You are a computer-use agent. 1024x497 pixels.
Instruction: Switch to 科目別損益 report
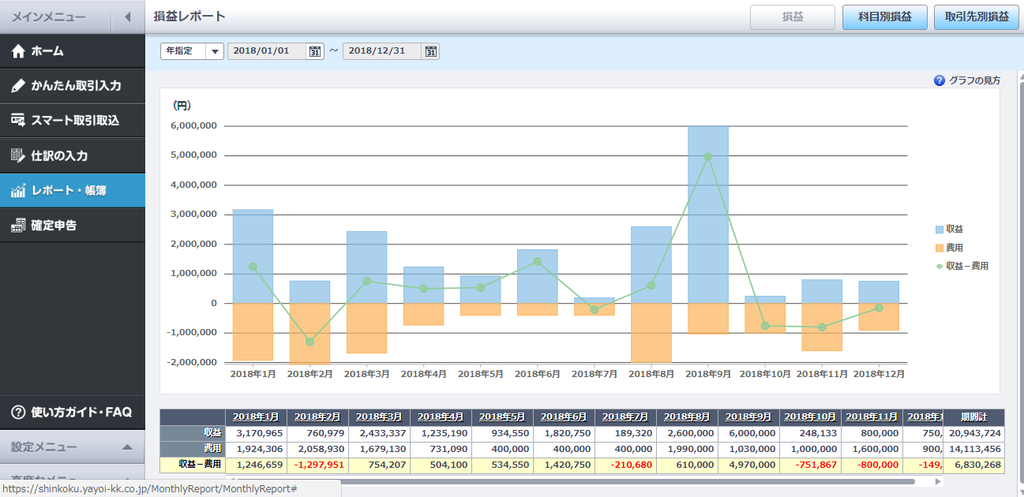(x=885, y=17)
